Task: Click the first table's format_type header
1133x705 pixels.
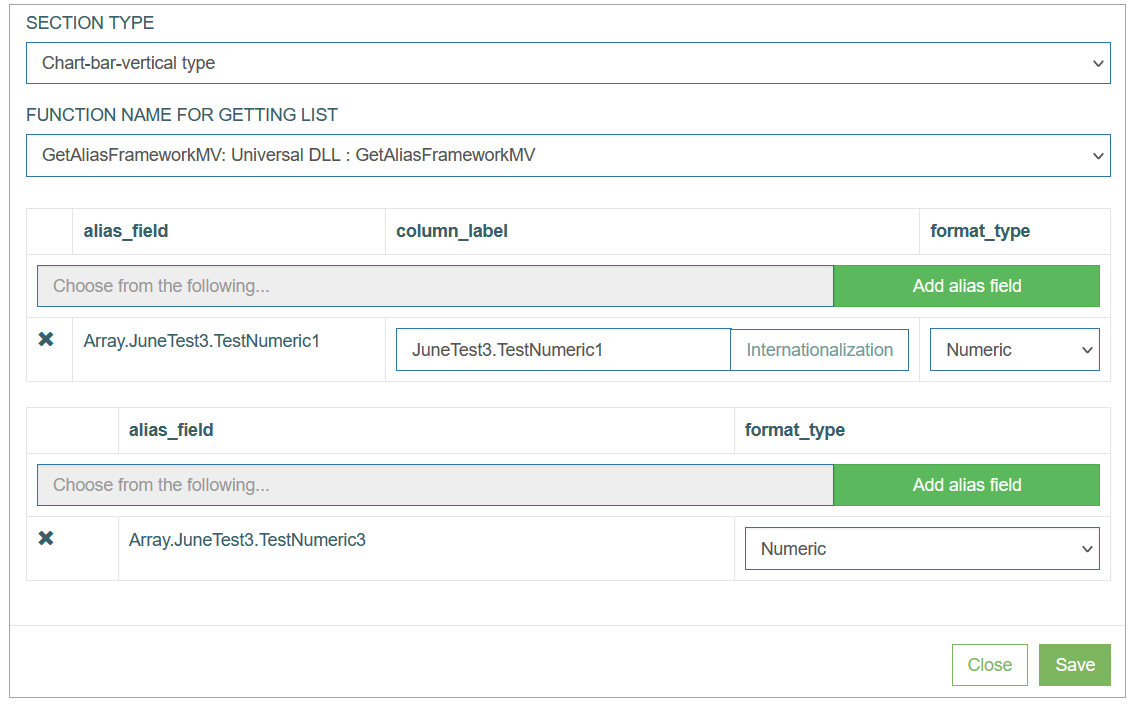Action: pyautogui.click(x=980, y=231)
